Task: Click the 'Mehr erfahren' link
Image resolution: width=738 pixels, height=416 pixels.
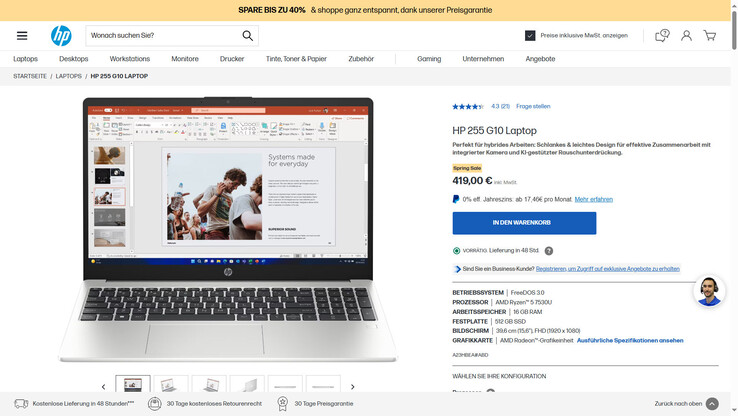Action: 594,200
